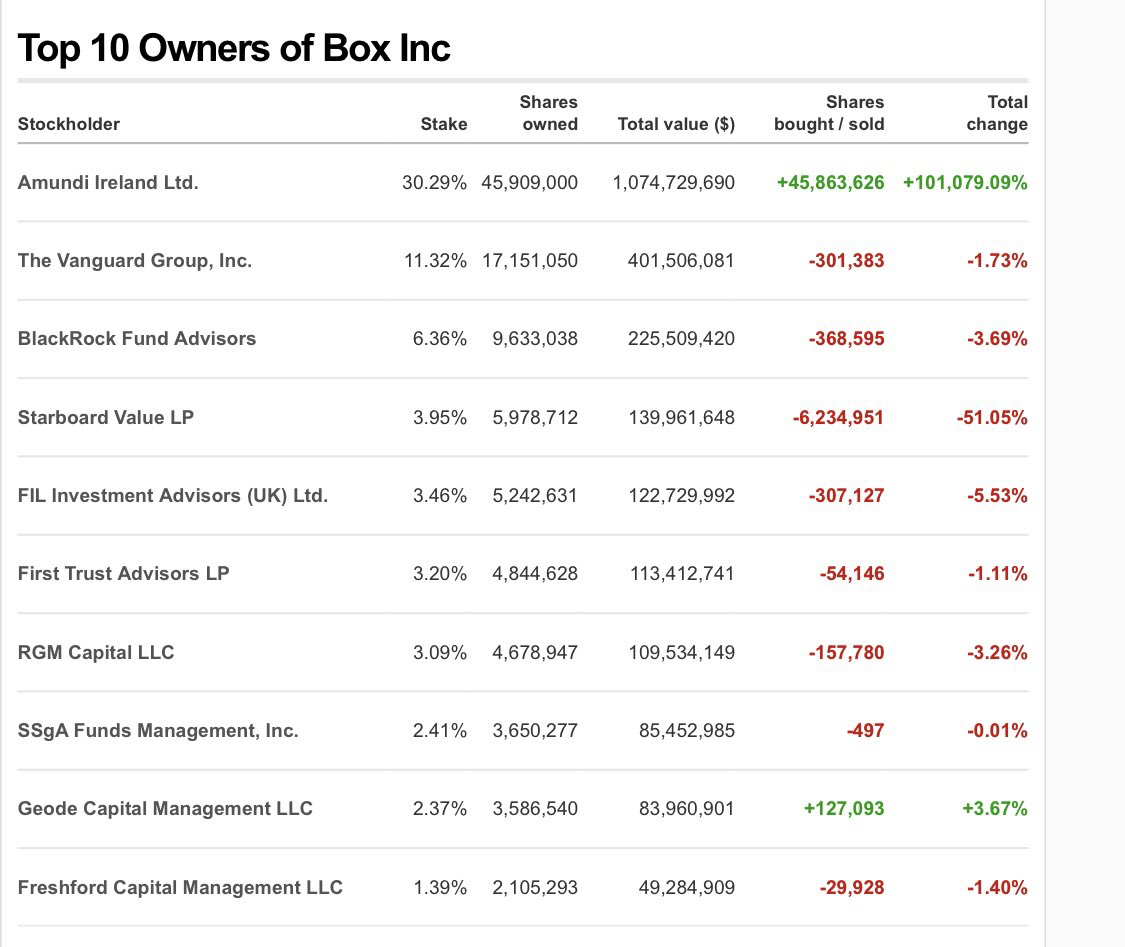Click Geode Capital Management LLC name
Viewport: 1125px width, 947px height.
[165, 809]
